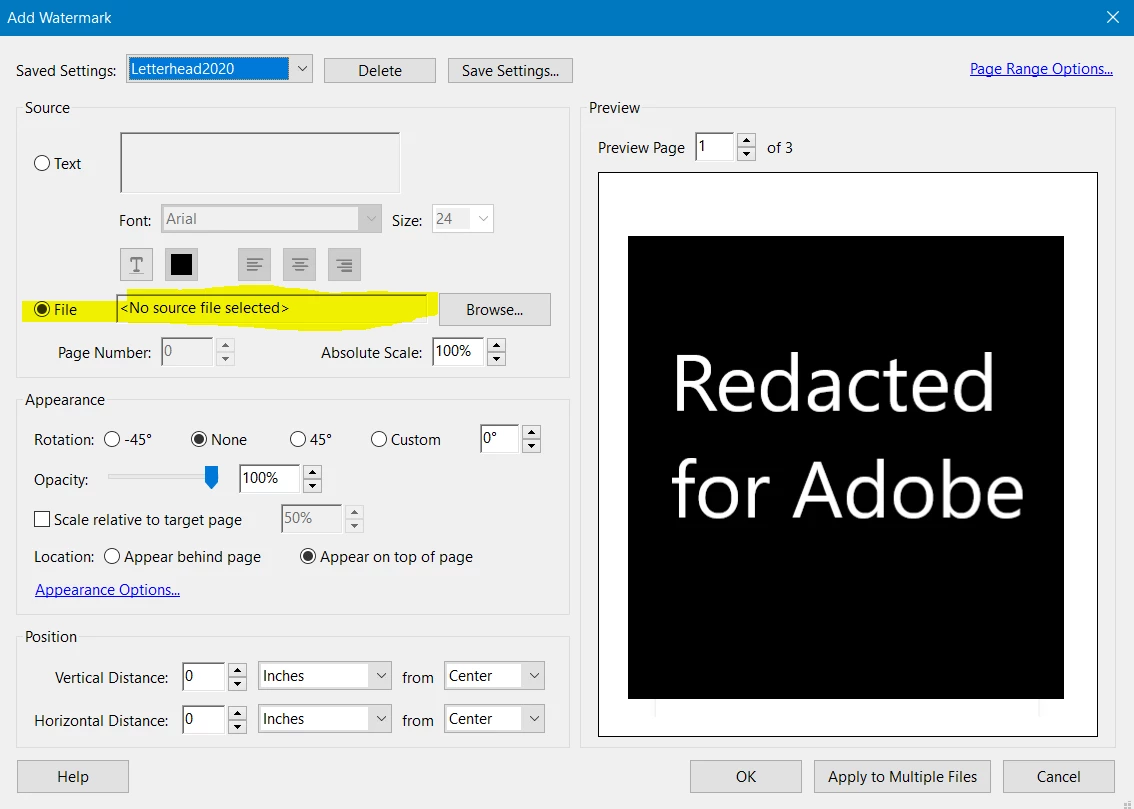Open the font Size dropdown

[x=463, y=219]
